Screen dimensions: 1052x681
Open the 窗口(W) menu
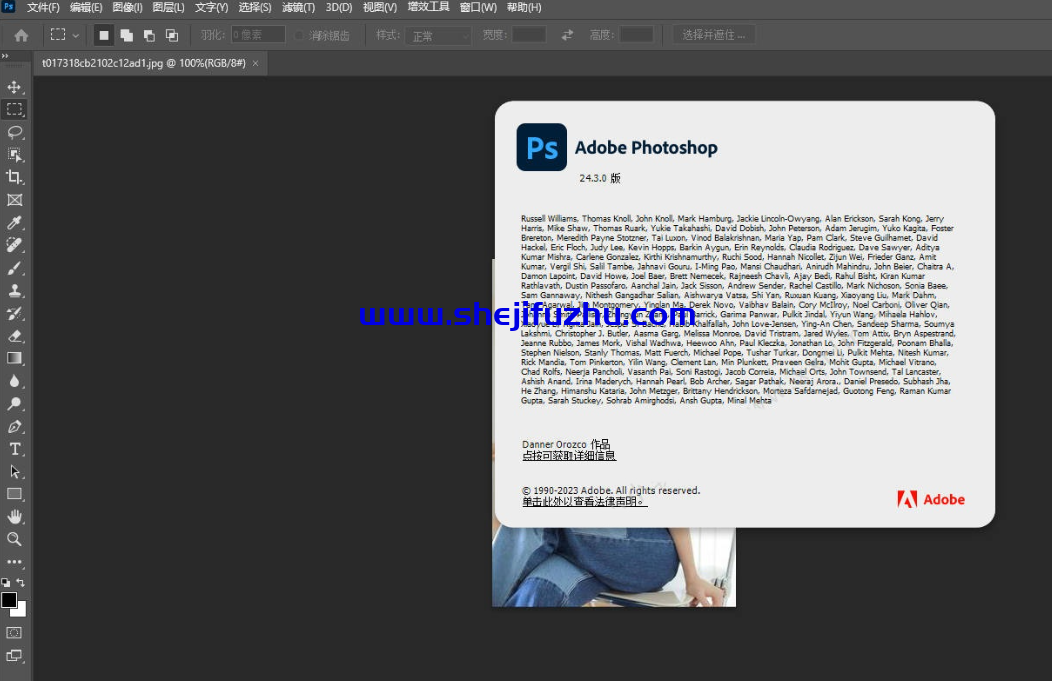point(478,7)
